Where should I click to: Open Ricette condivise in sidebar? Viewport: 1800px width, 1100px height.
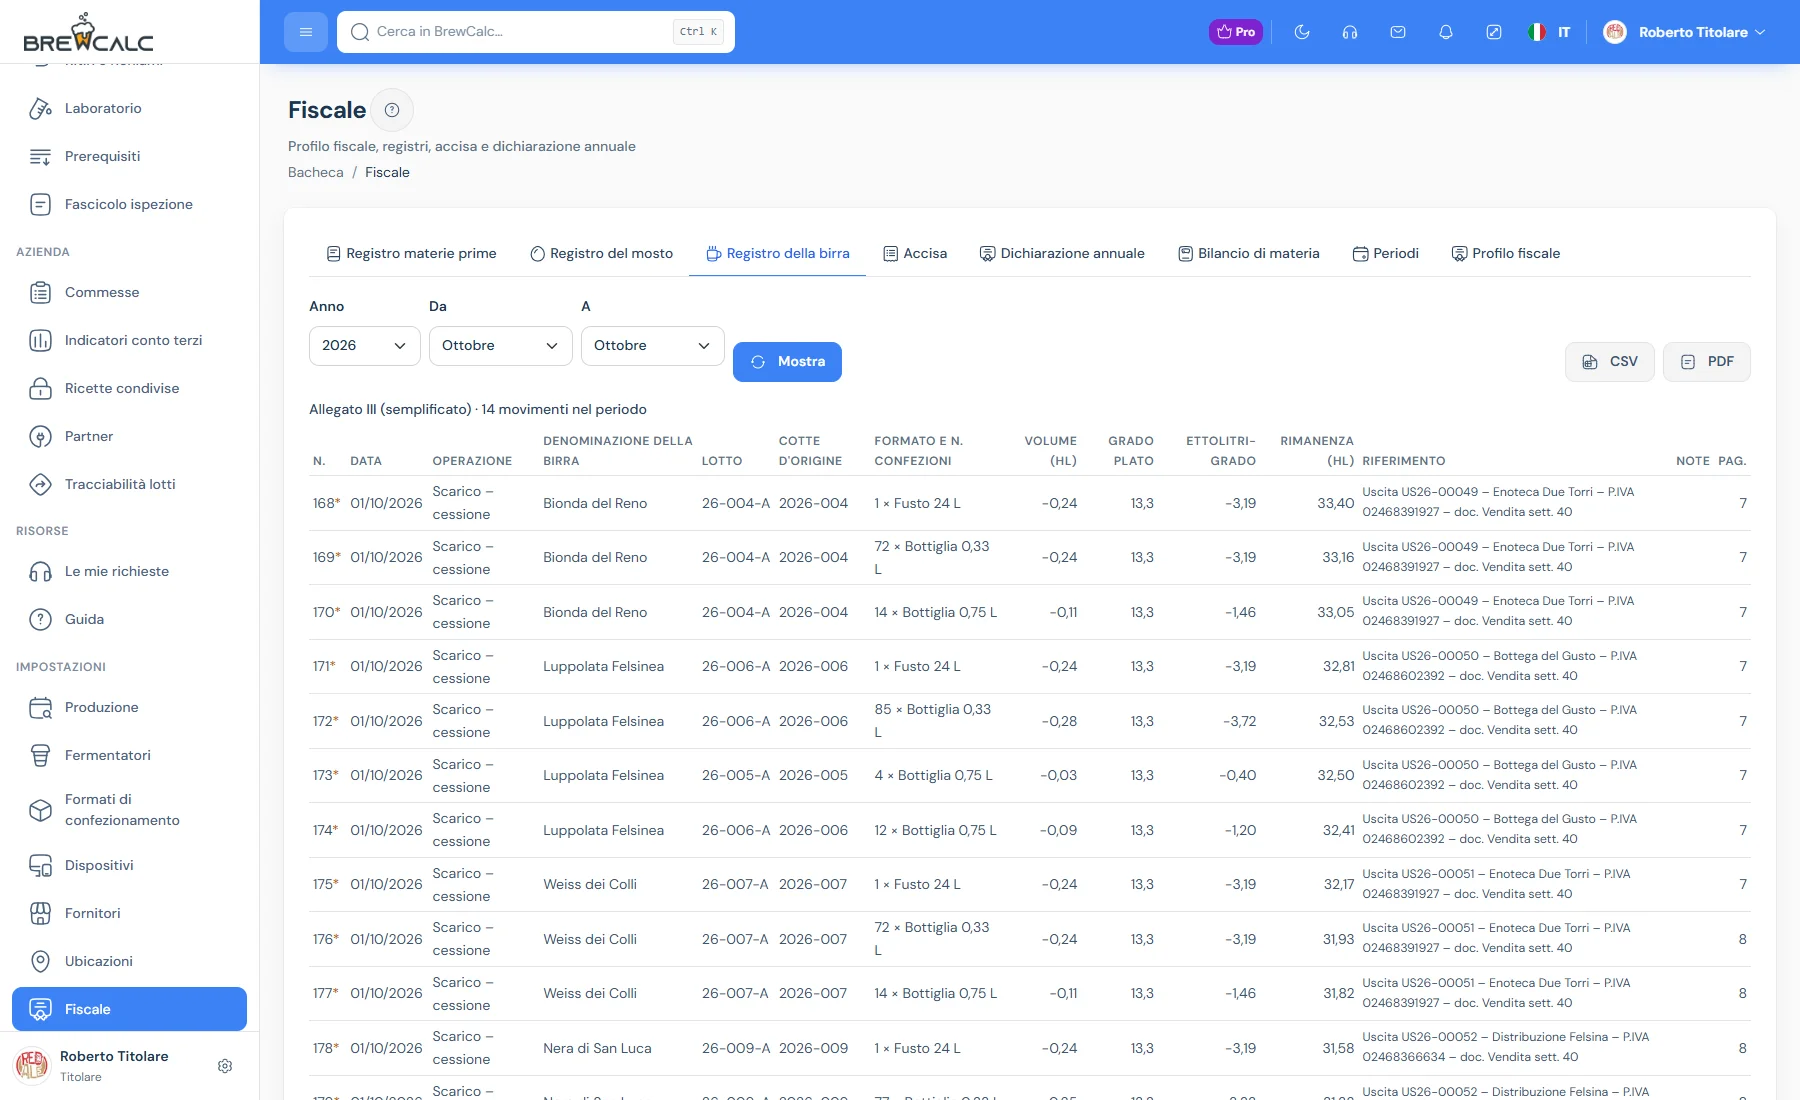pos(129,388)
